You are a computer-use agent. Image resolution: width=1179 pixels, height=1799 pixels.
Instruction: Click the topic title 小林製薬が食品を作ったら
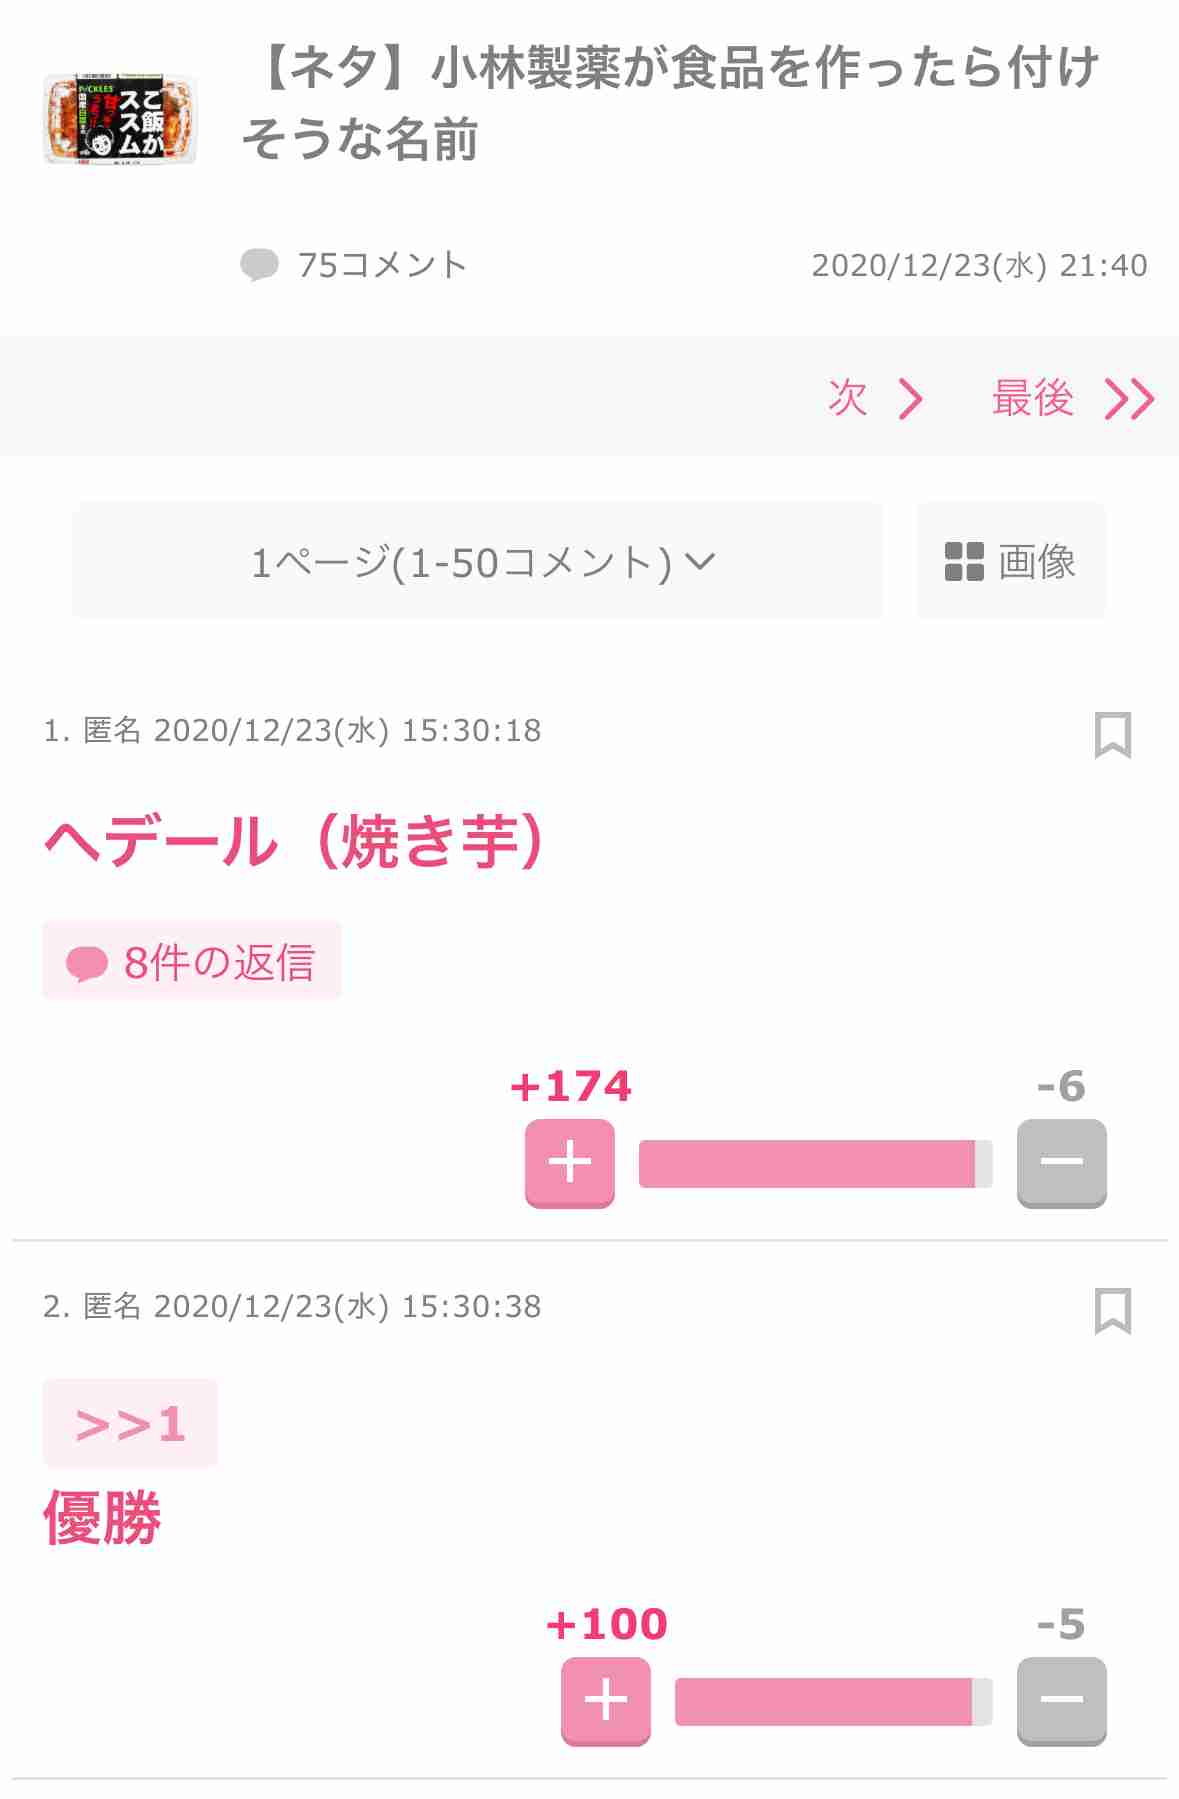click(670, 103)
